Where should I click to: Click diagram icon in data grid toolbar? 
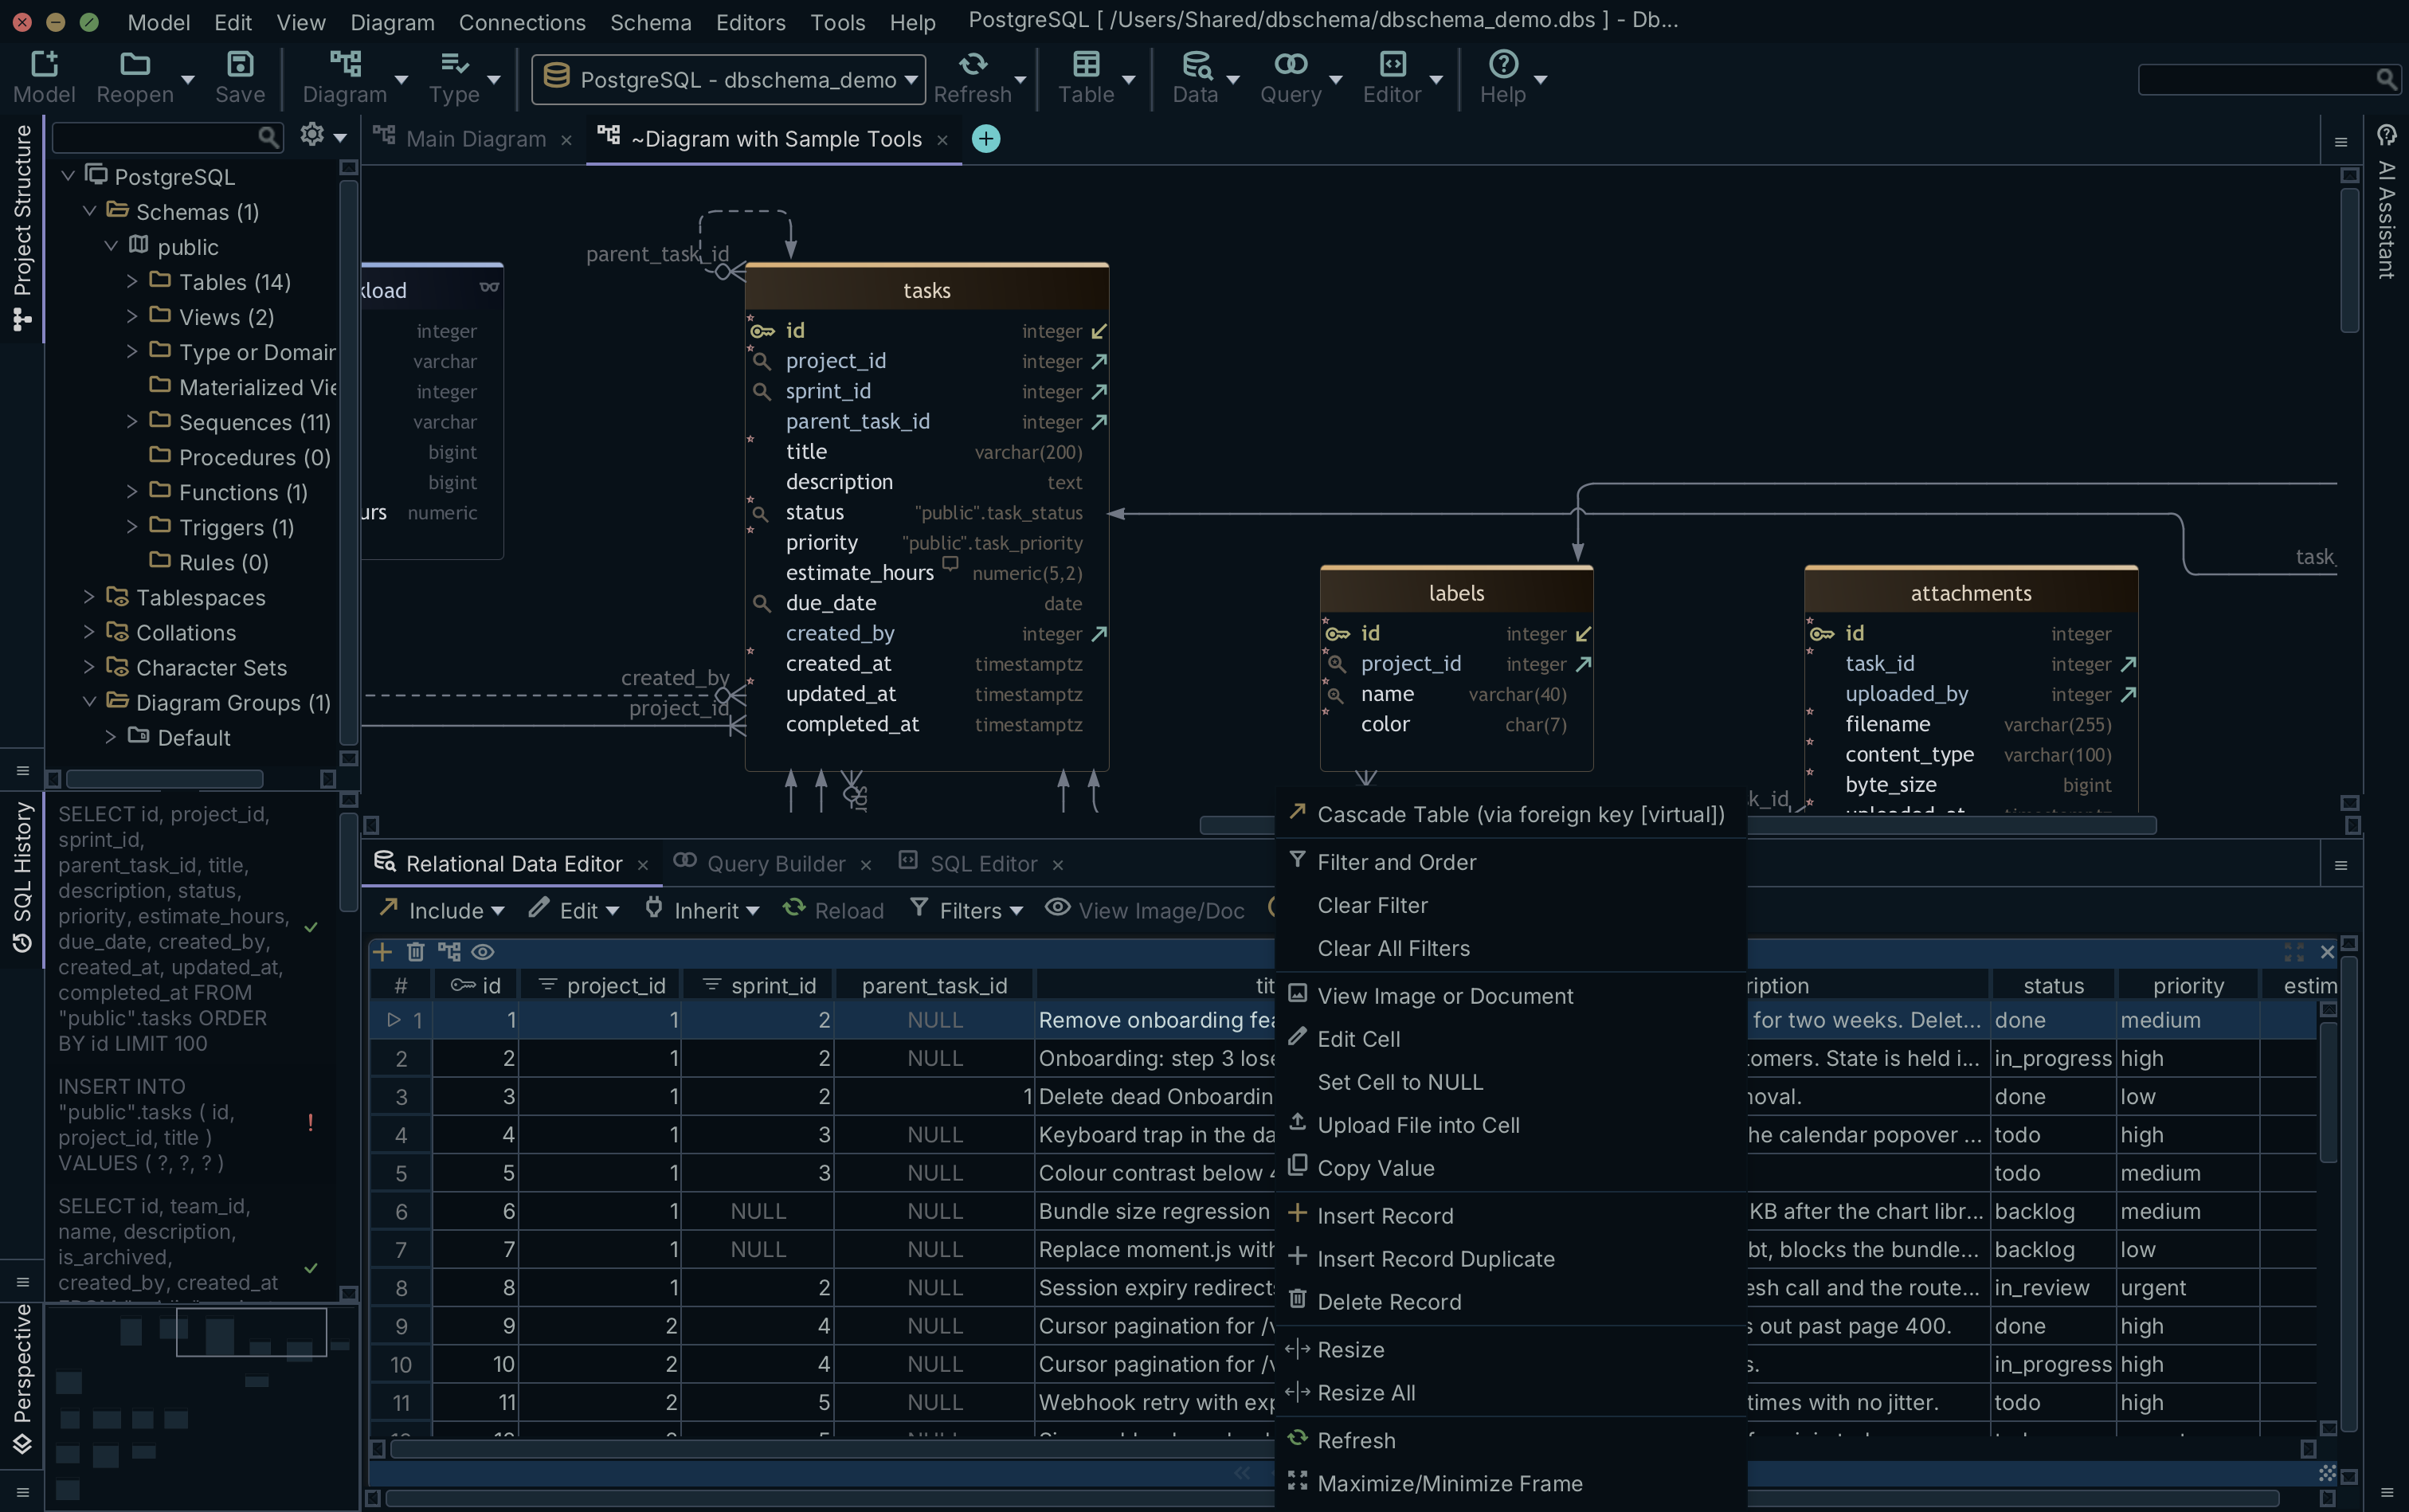(x=449, y=952)
